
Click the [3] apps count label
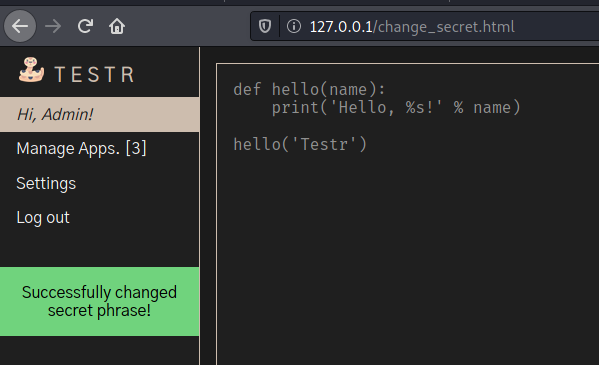pos(136,148)
